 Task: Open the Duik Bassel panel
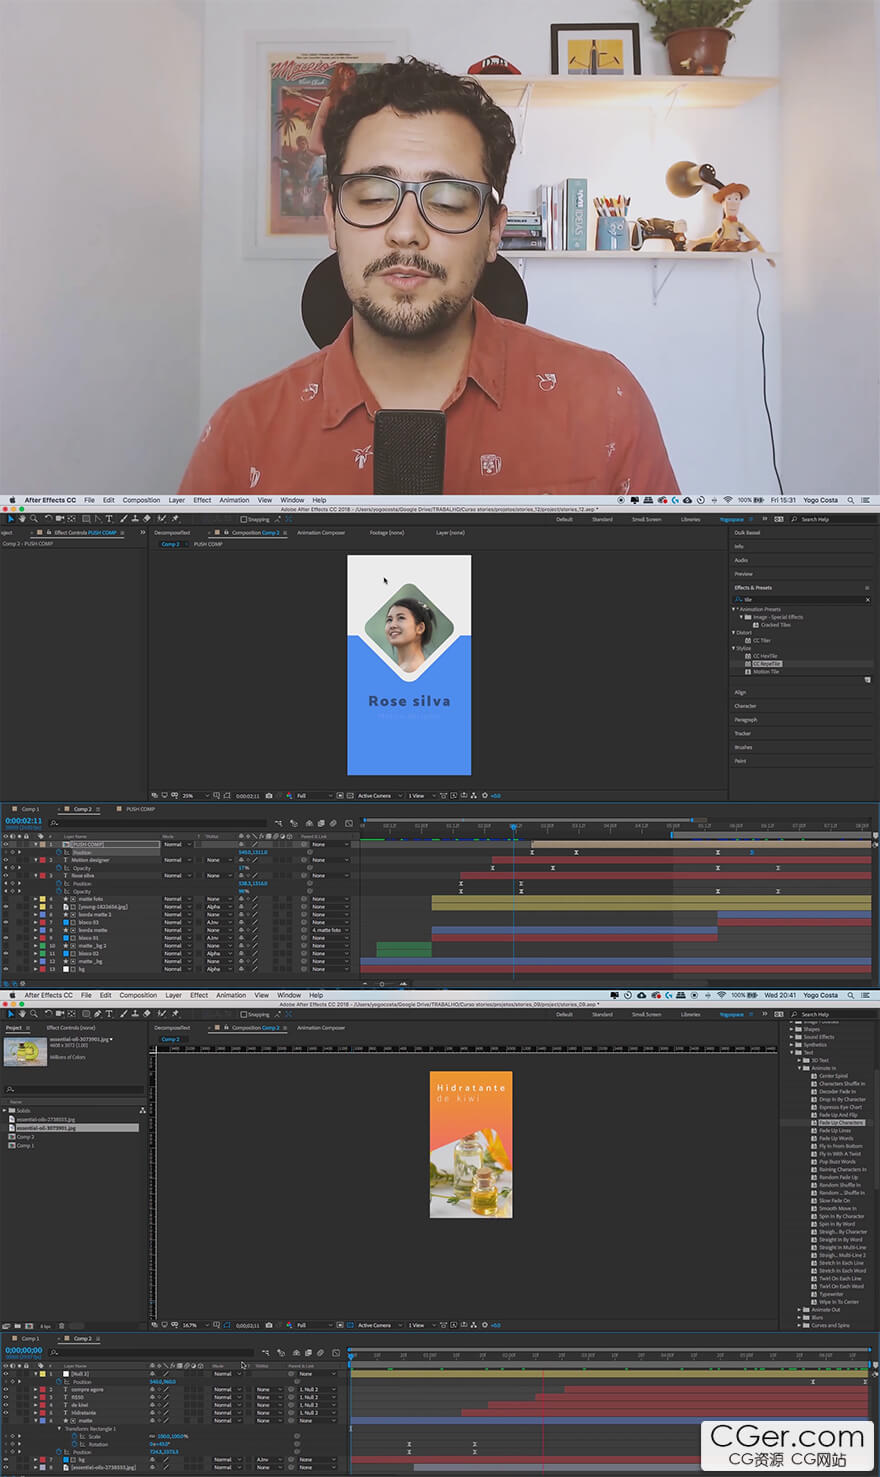click(747, 533)
